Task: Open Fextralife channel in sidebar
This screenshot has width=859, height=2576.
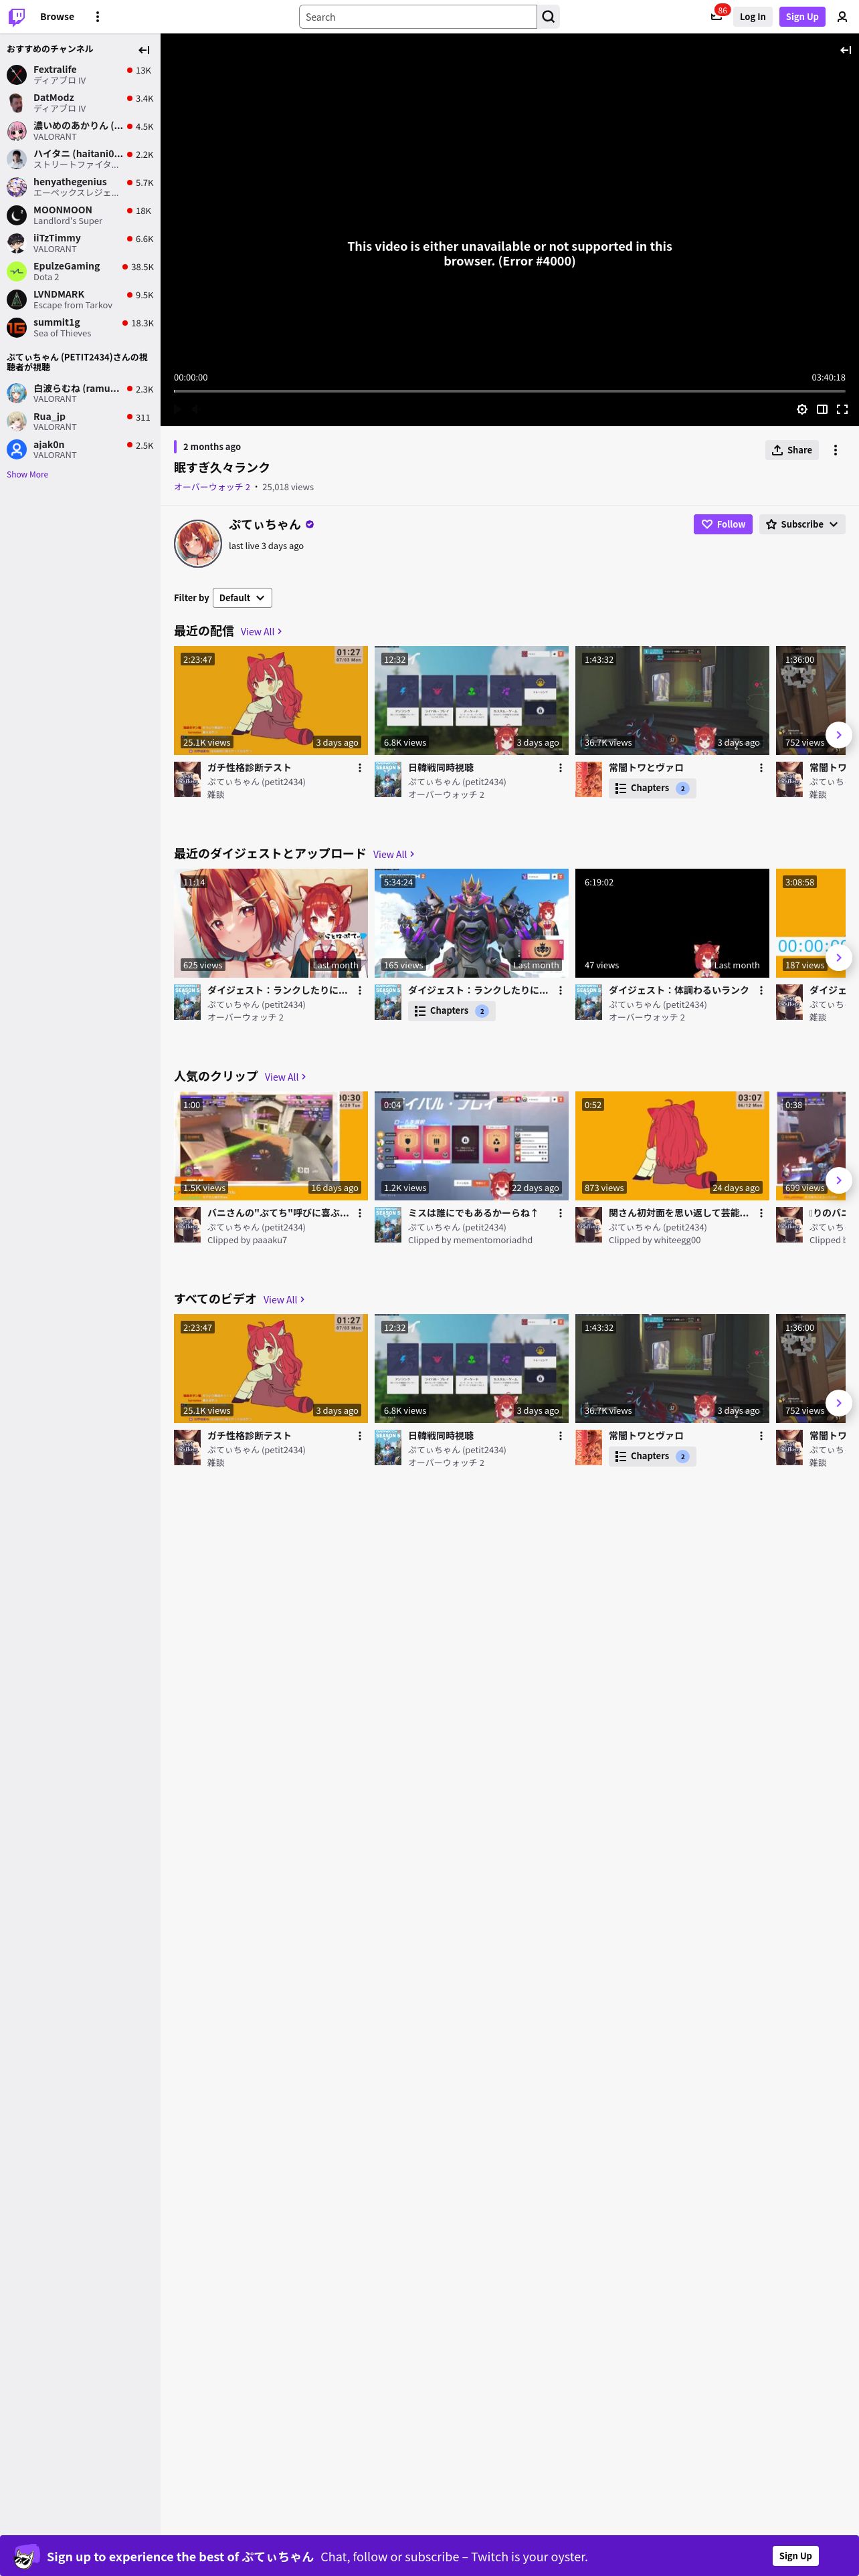Action: (80, 75)
